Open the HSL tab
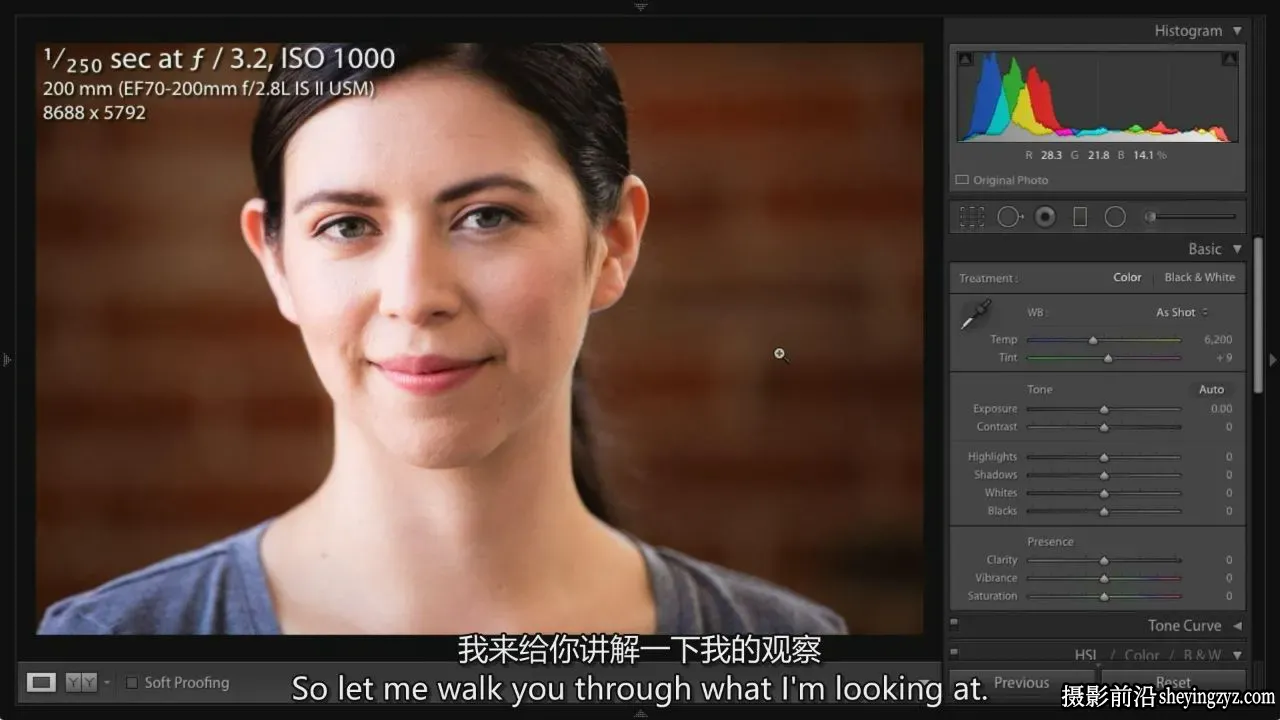 (x=1085, y=655)
